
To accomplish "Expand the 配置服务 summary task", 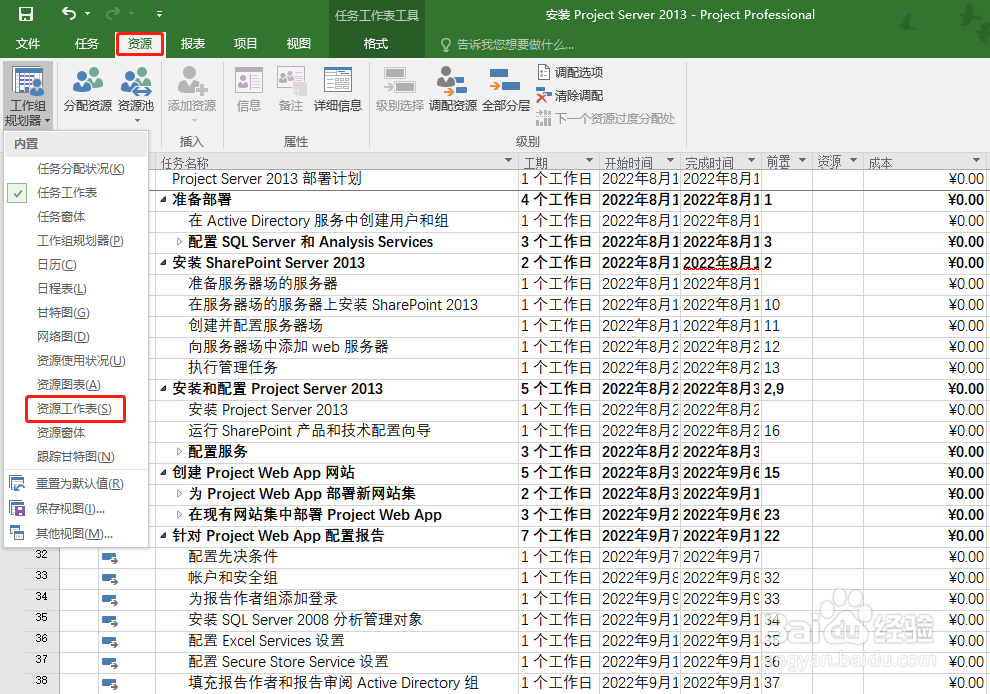I will click(179, 452).
